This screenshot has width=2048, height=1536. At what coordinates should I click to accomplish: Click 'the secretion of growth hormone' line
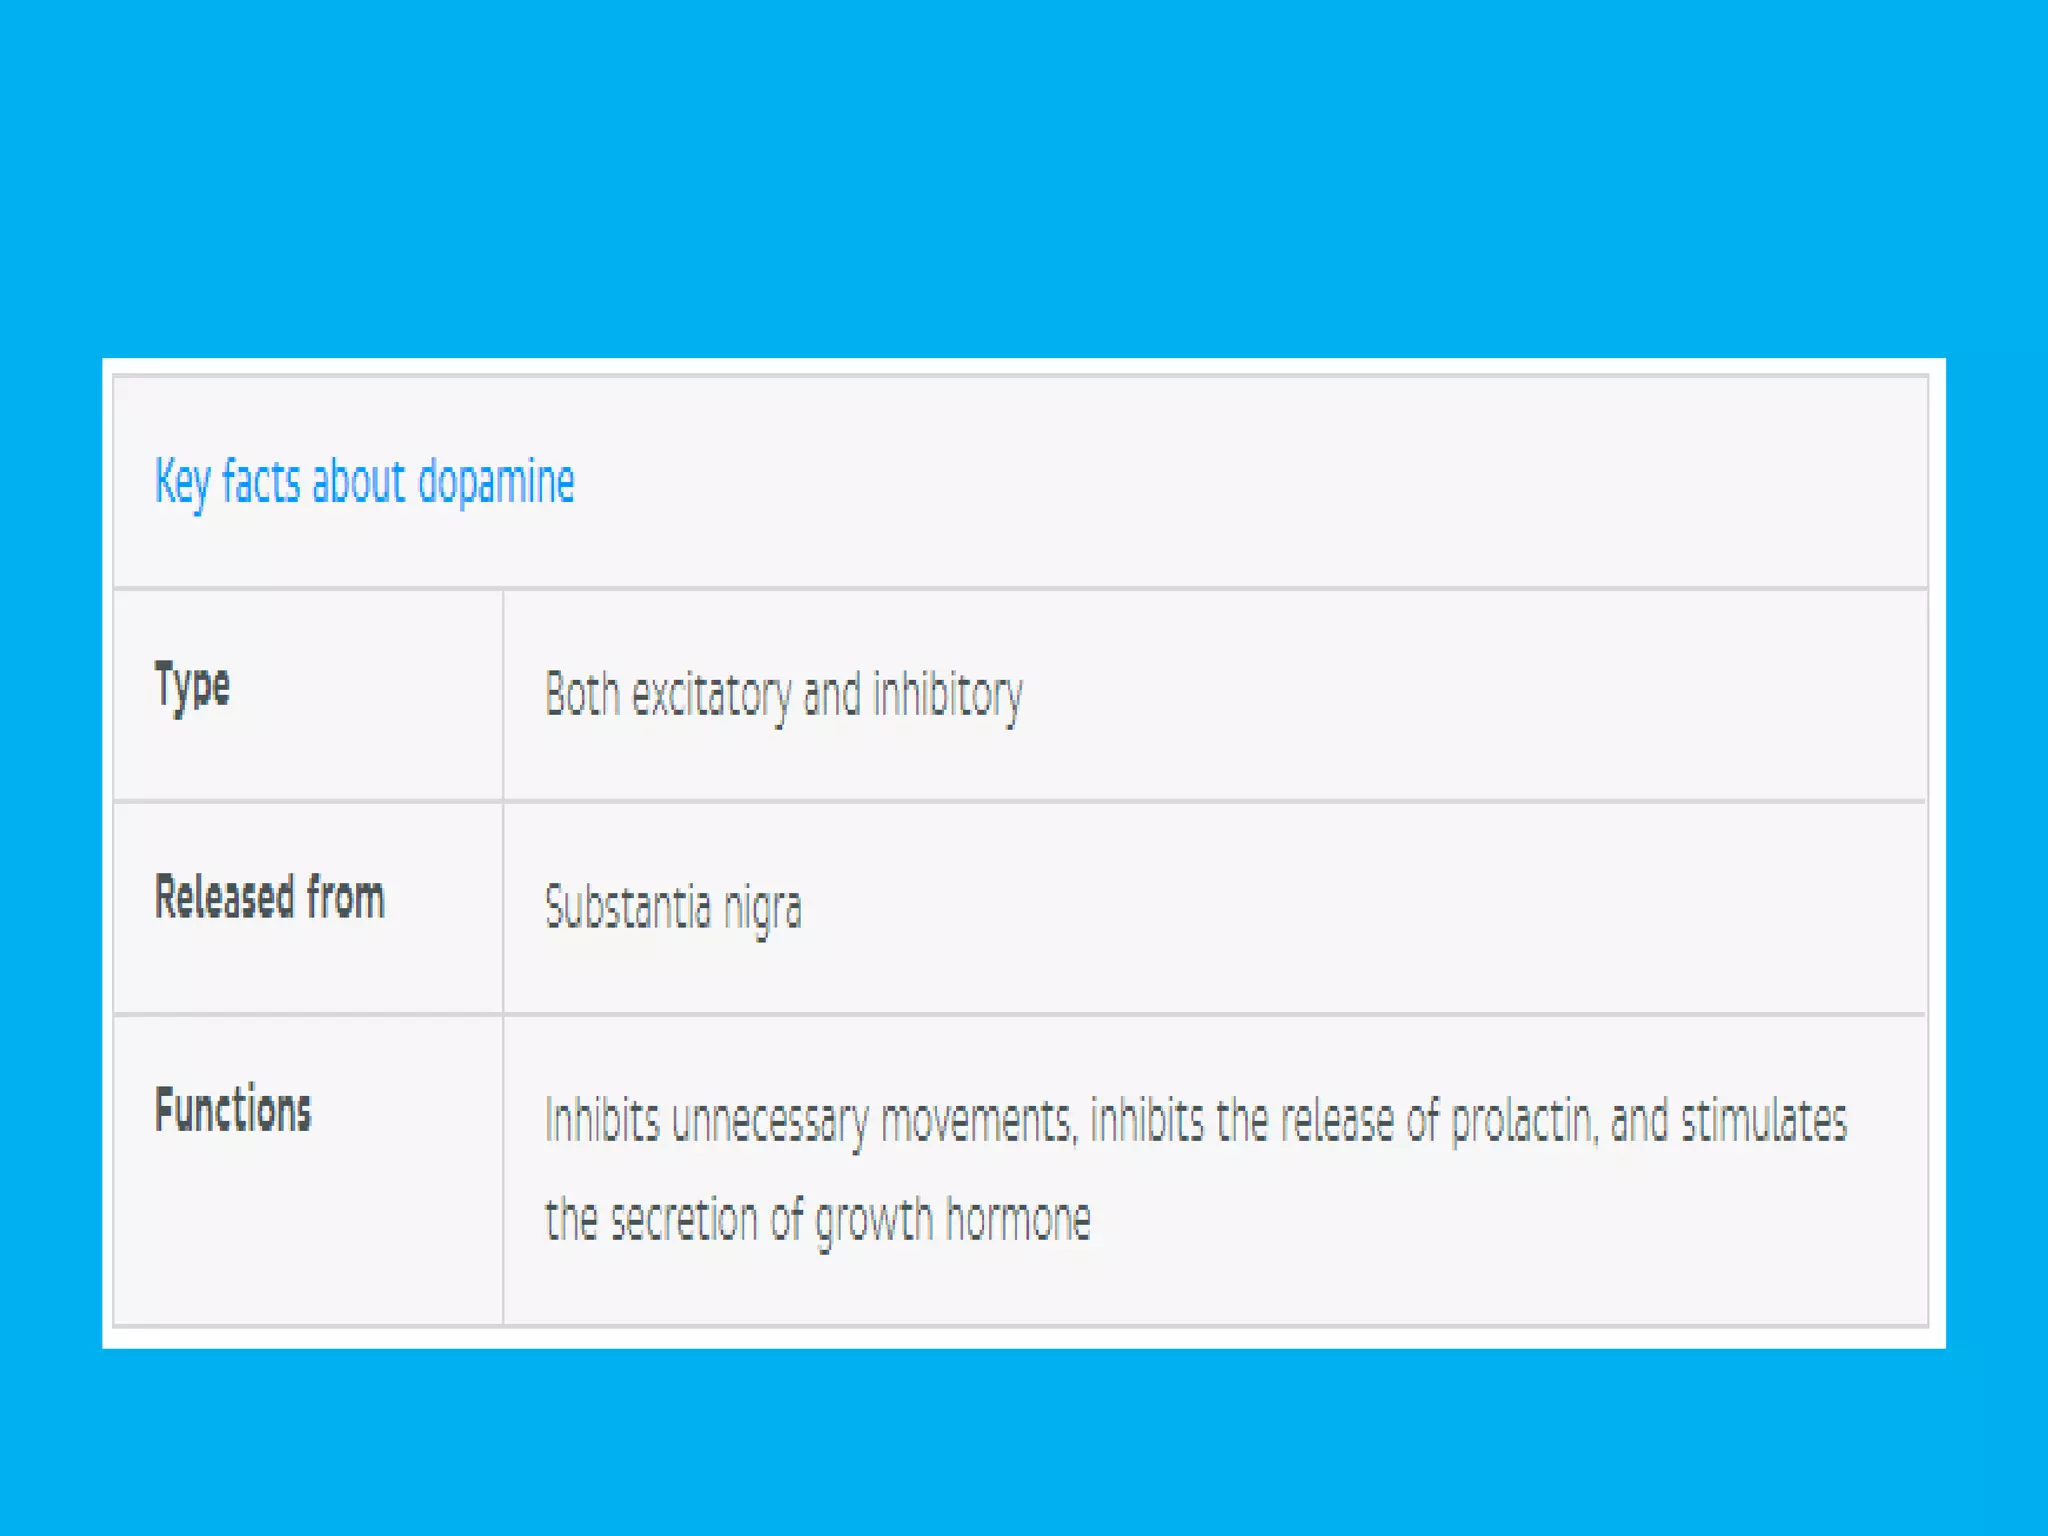(817, 1221)
